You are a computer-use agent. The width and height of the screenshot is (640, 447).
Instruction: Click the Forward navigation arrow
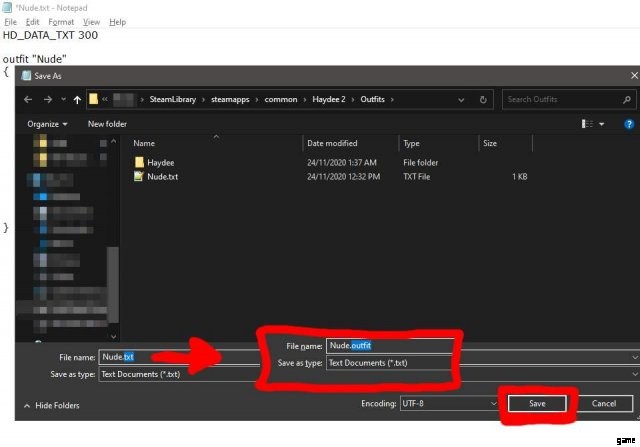pyautogui.click(x=45, y=100)
